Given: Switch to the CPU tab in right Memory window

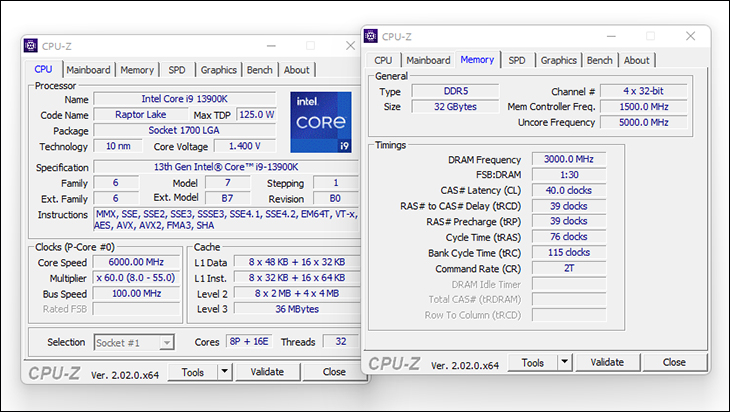Looking at the screenshot, I should [x=383, y=60].
